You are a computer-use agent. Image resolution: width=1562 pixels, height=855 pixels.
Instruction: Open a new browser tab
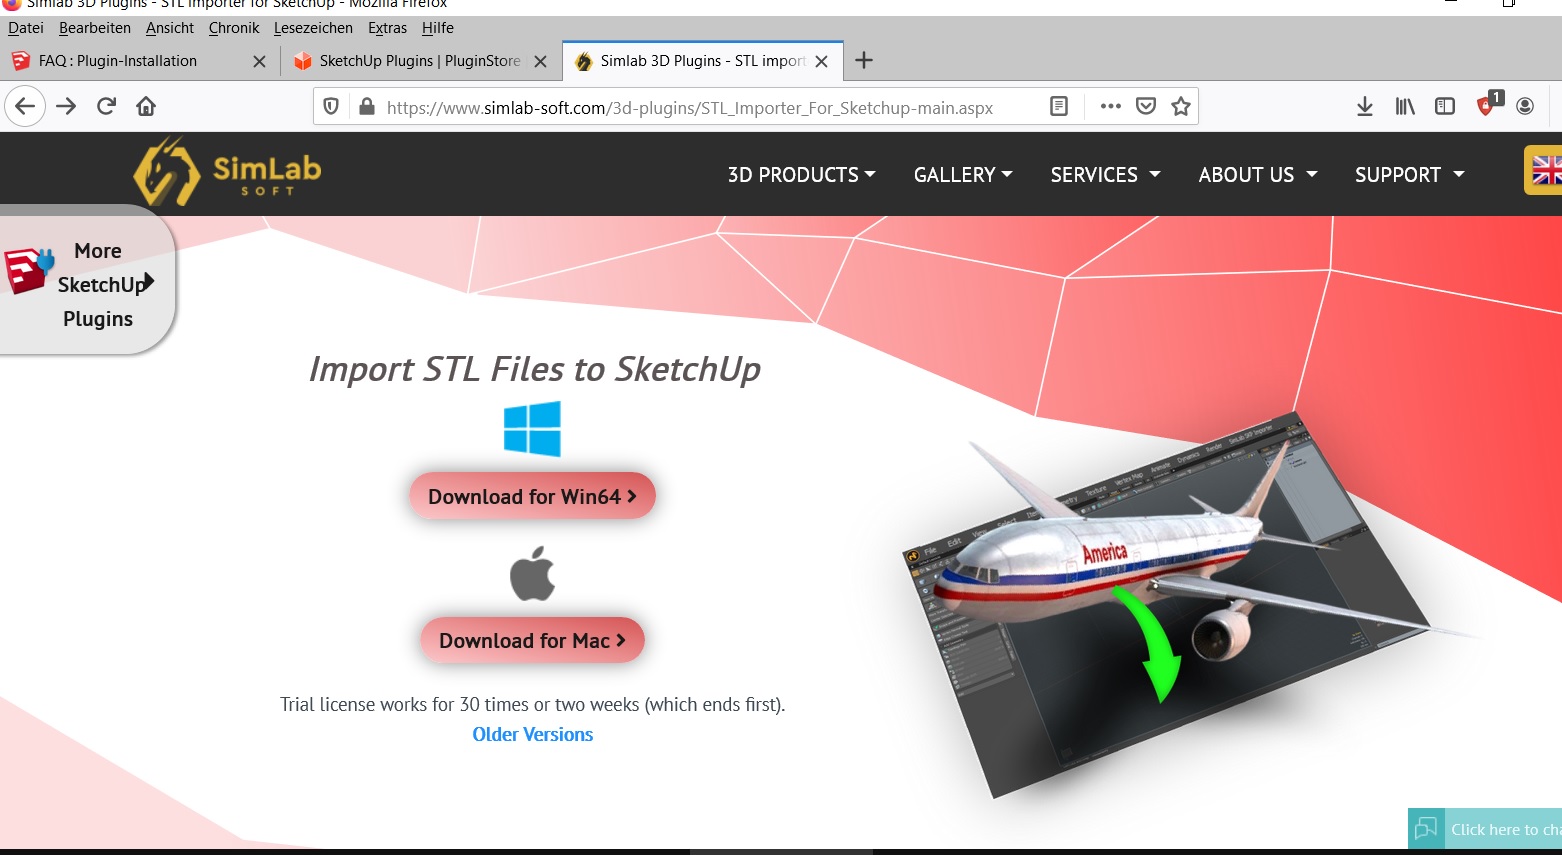(864, 61)
